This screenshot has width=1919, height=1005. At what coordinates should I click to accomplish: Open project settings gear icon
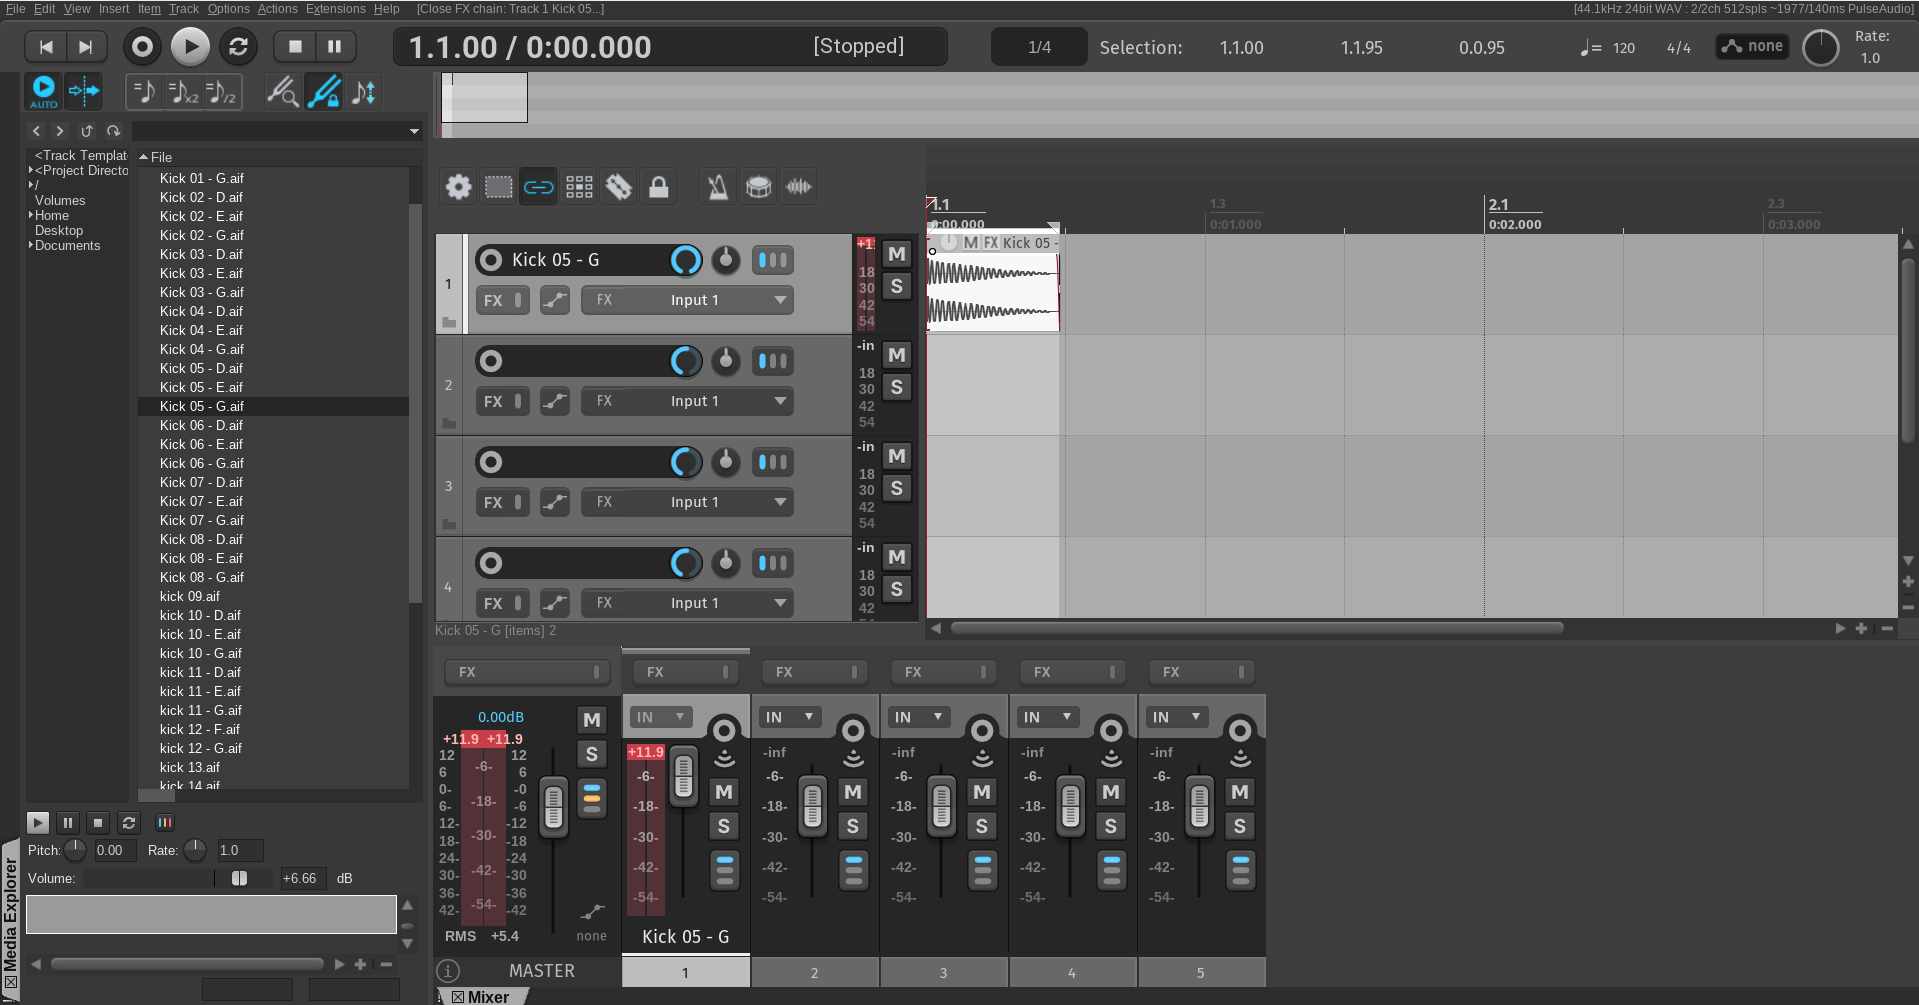(458, 187)
